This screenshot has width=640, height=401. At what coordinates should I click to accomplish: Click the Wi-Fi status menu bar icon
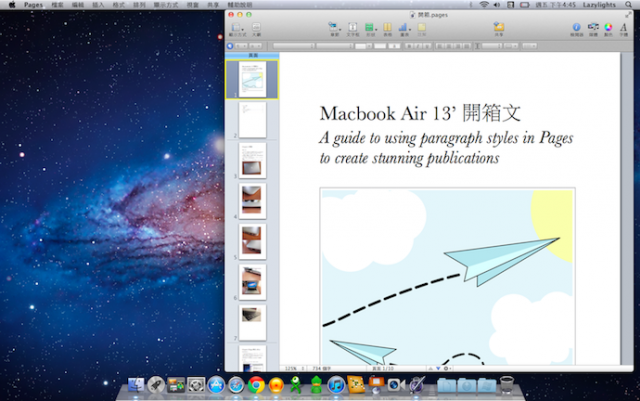click(x=484, y=4)
